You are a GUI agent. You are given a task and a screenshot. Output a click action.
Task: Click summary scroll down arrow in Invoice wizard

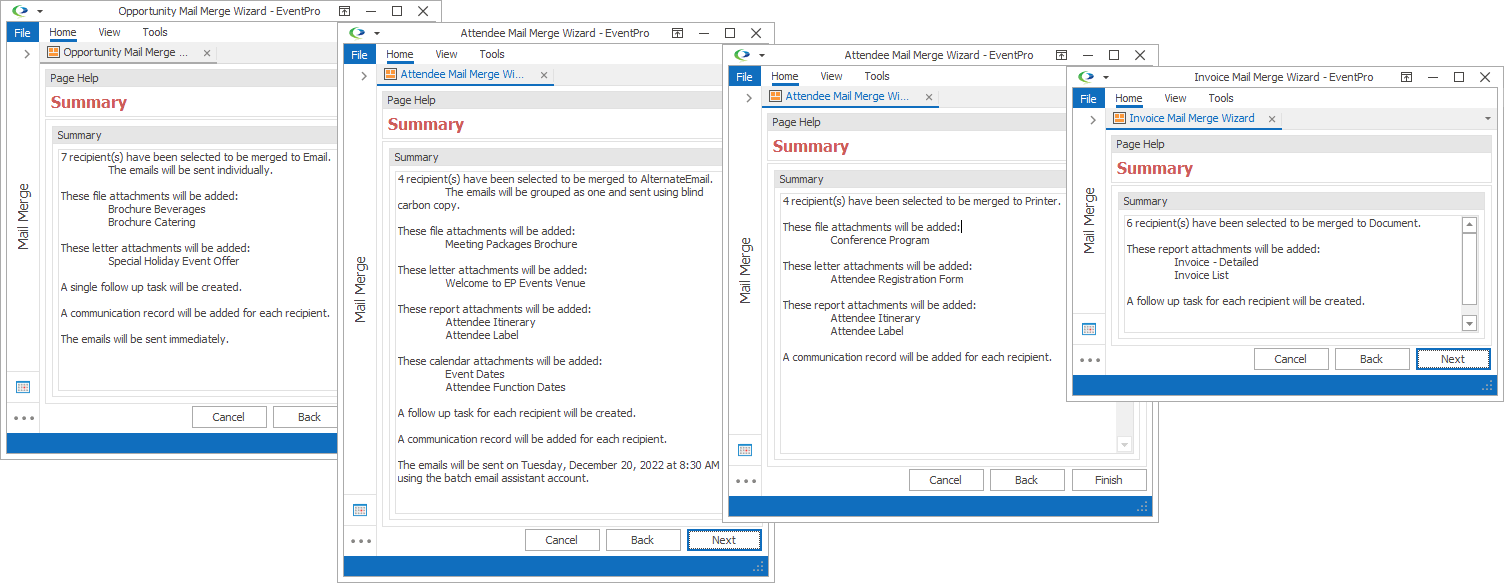pyautogui.click(x=1469, y=323)
